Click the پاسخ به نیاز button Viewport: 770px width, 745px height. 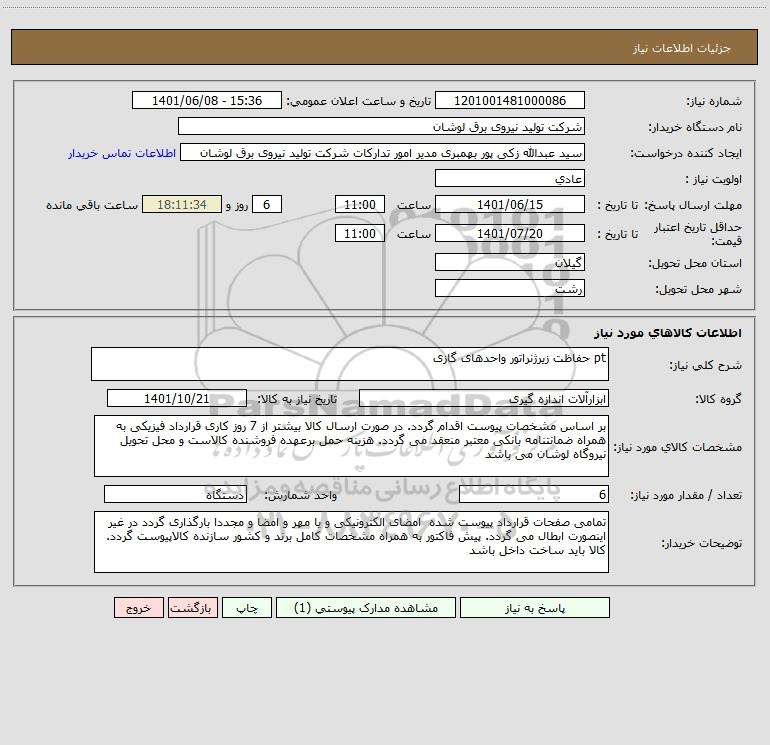pyautogui.click(x=535, y=607)
